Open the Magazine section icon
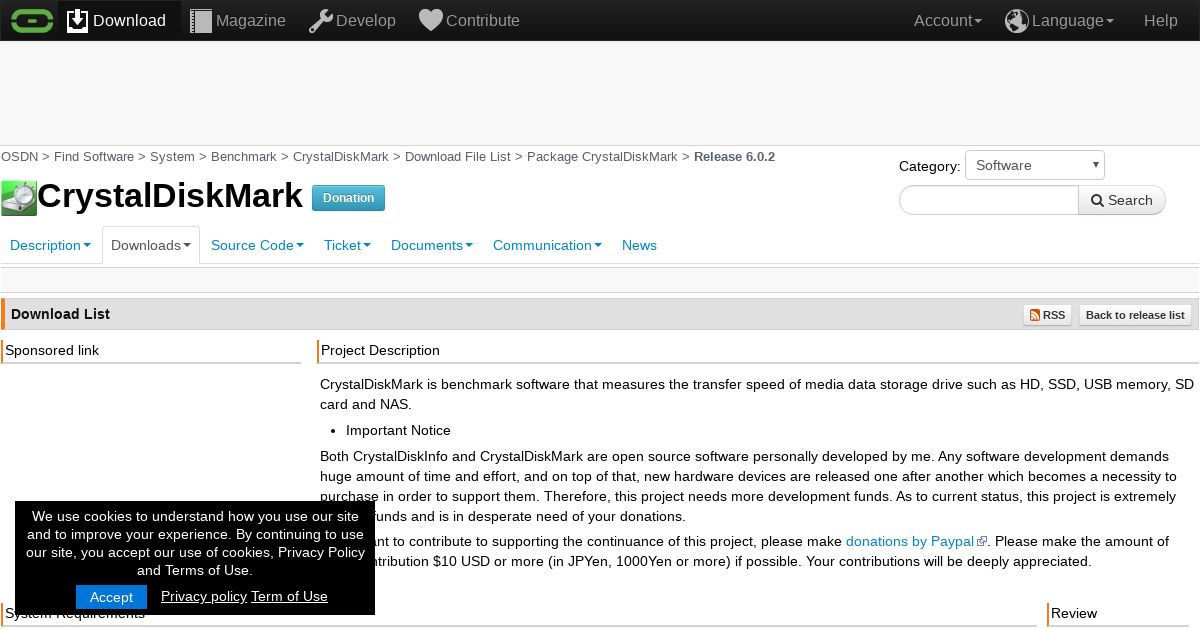The image size is (1200, 630). [201, 20]
